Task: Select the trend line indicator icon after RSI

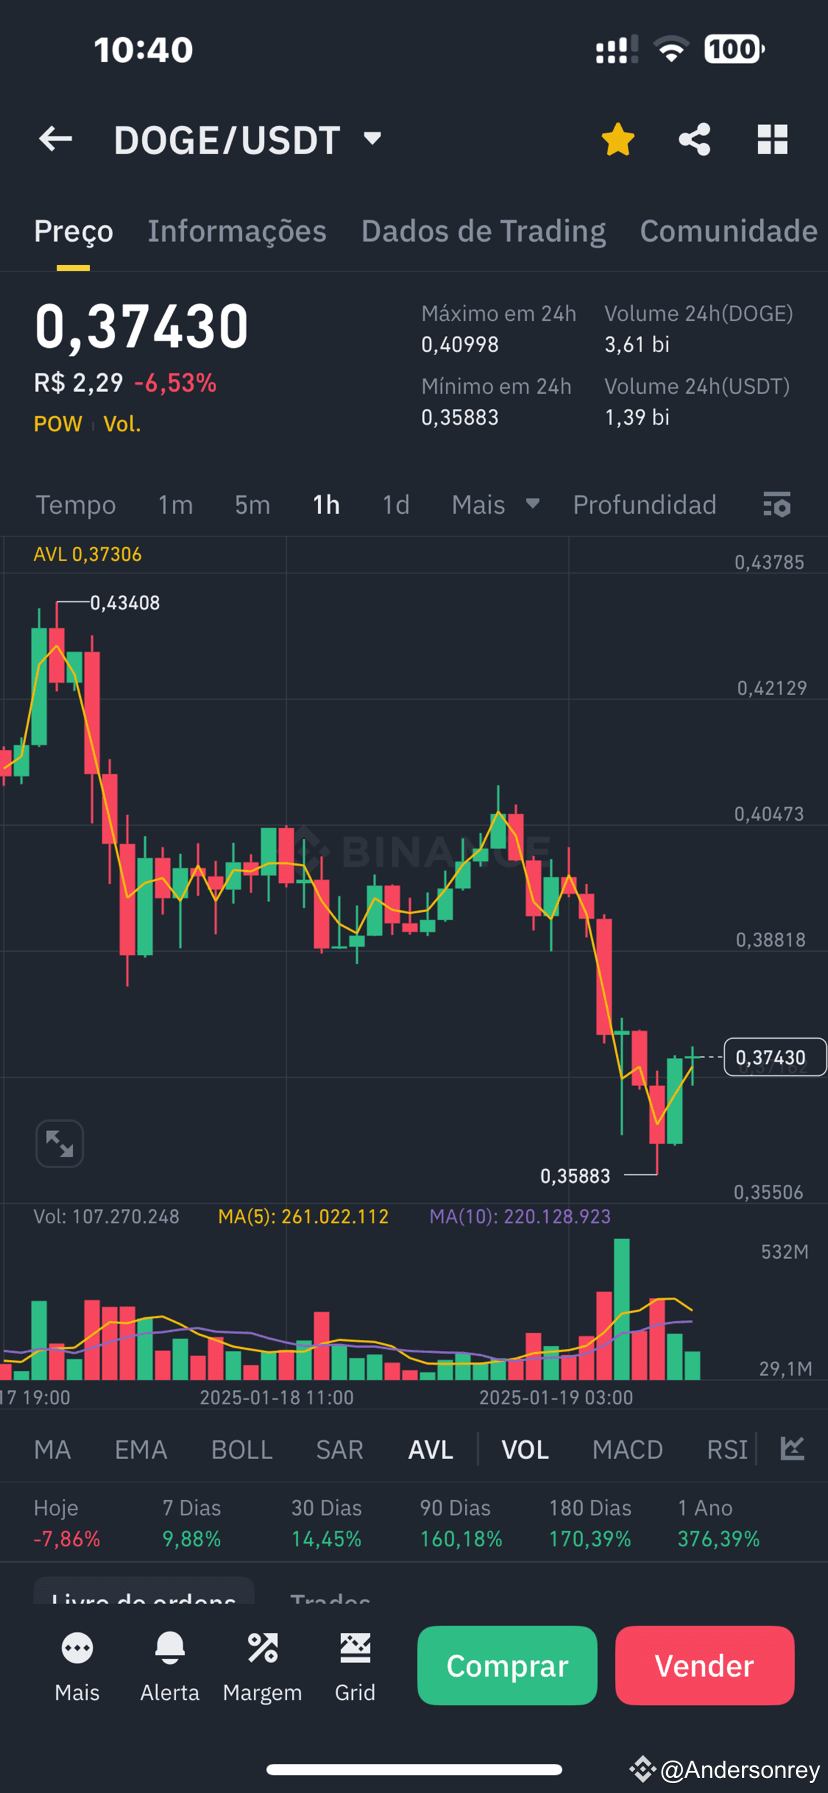Action: [792, 1448]
